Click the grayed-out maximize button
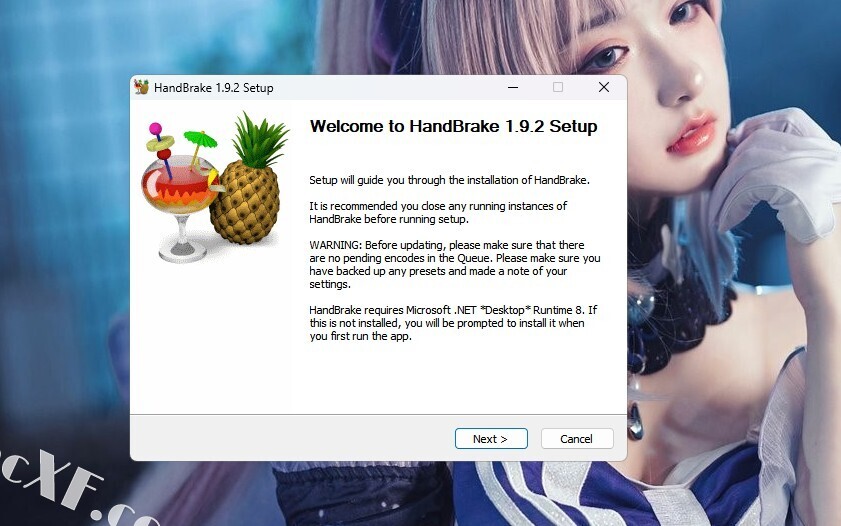 point(558,87)
